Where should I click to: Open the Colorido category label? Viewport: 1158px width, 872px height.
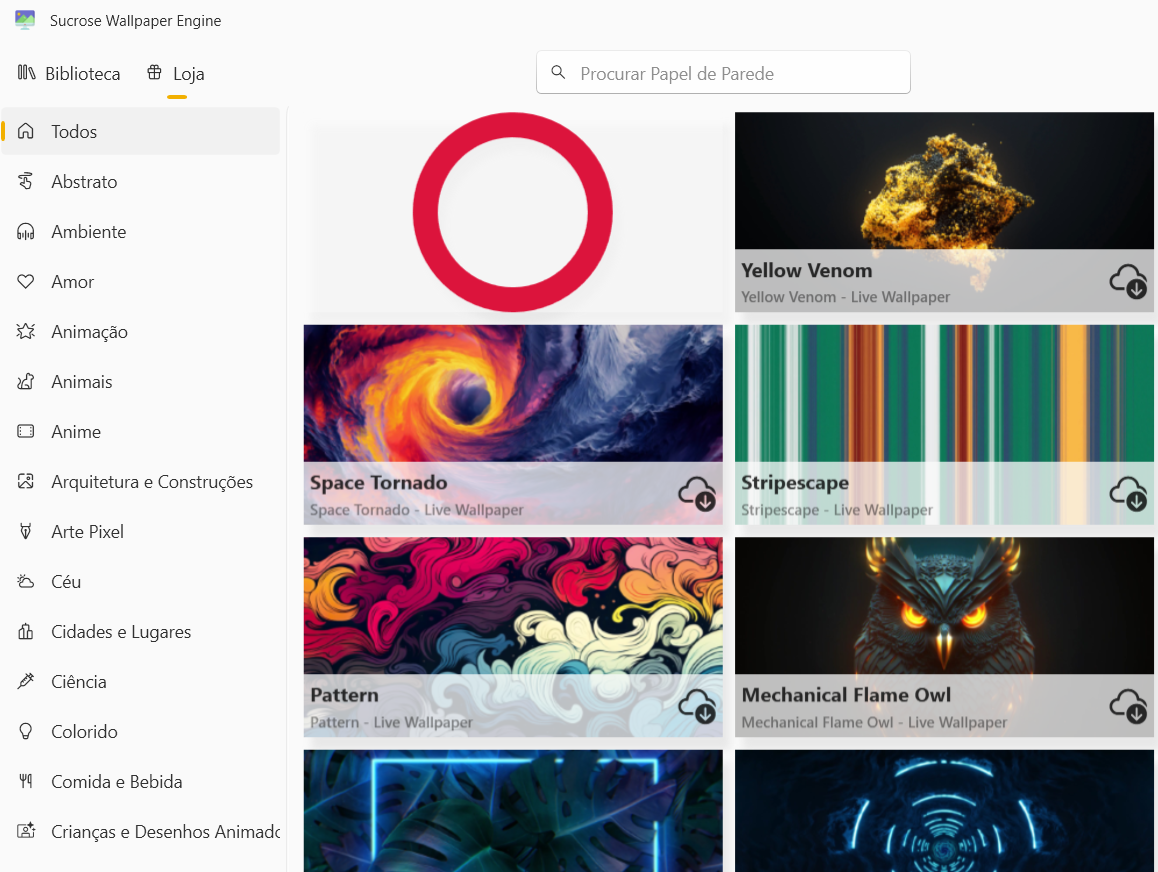point(84,732)
